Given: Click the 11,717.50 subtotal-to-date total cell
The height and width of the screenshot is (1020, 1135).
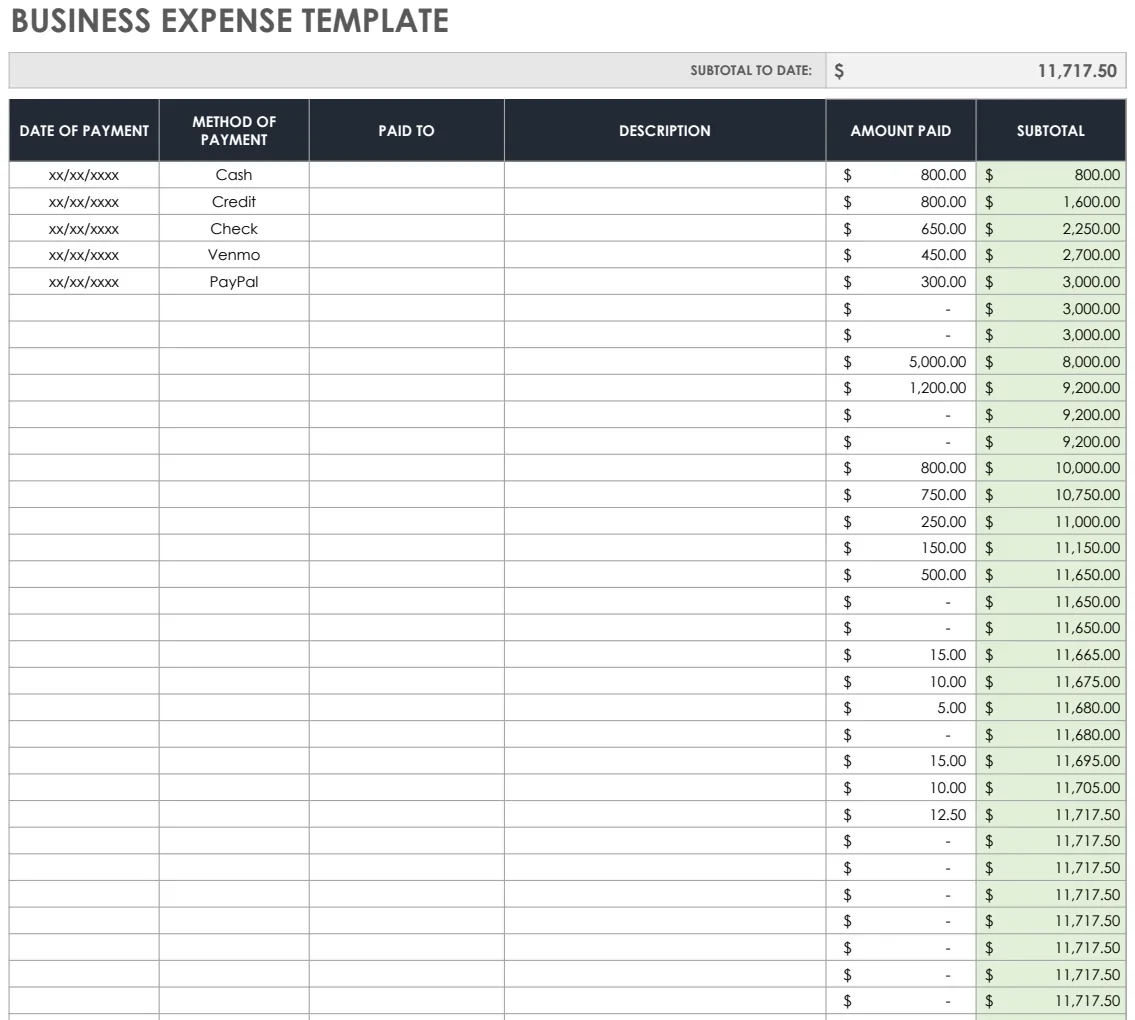Looking at the screenshot, I should point(976,70).
